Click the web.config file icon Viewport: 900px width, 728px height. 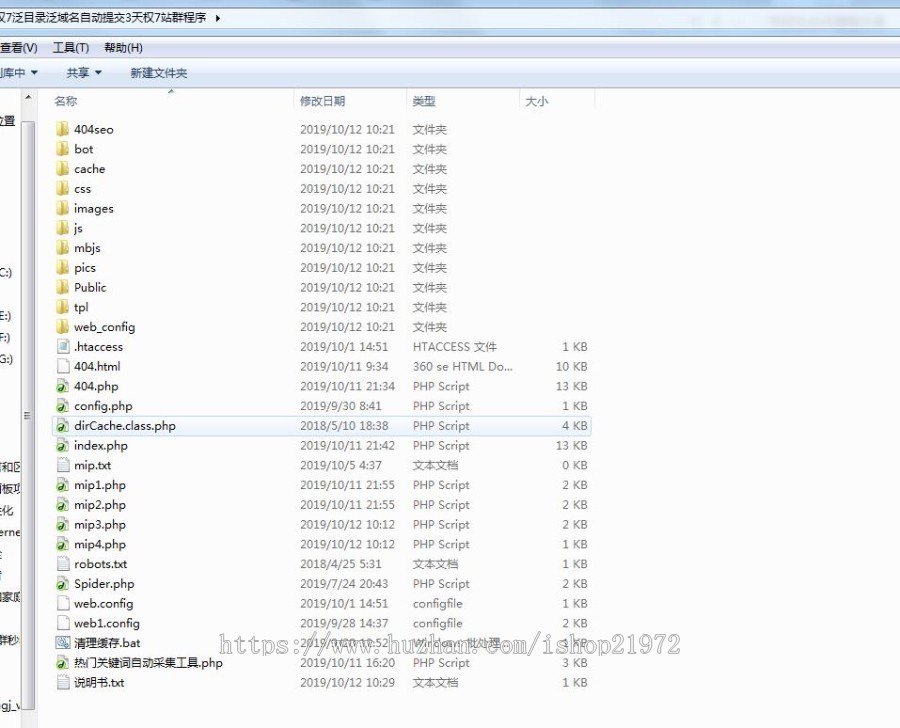click(63, 603)
